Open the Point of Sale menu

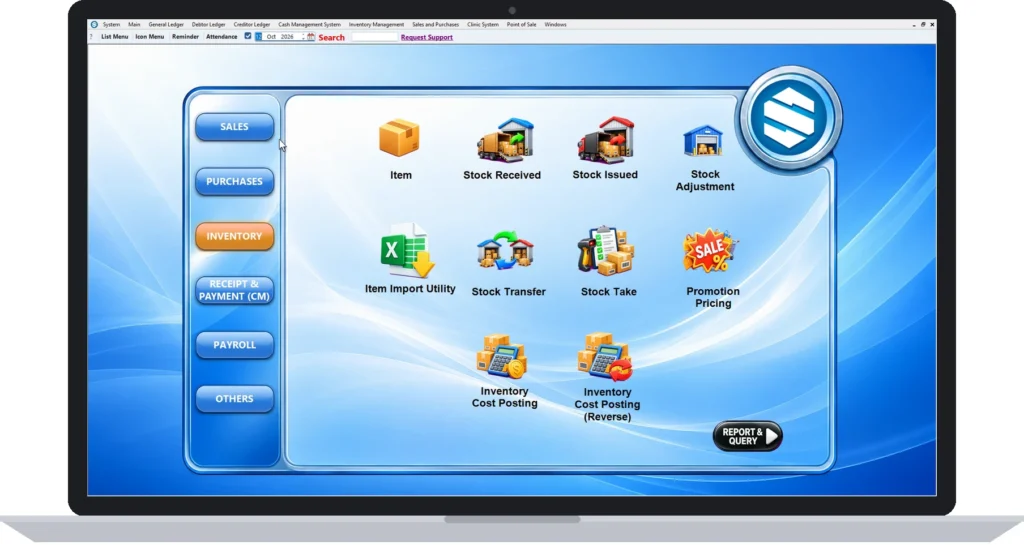522,25
